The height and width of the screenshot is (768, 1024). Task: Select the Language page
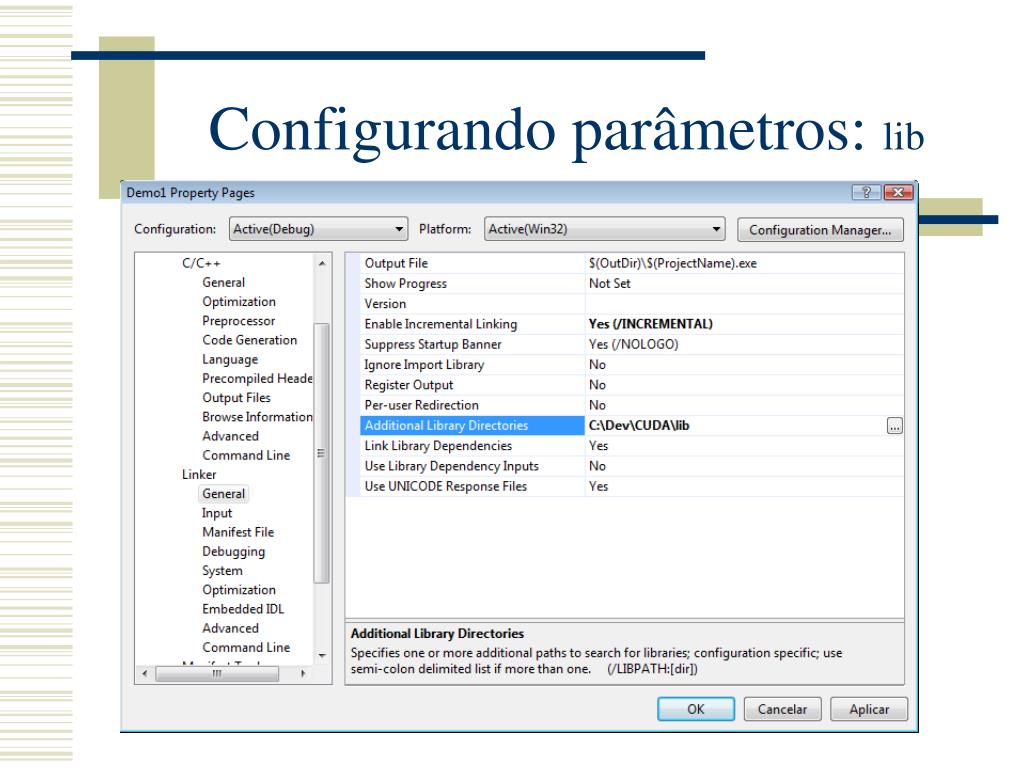pos(230,359)
